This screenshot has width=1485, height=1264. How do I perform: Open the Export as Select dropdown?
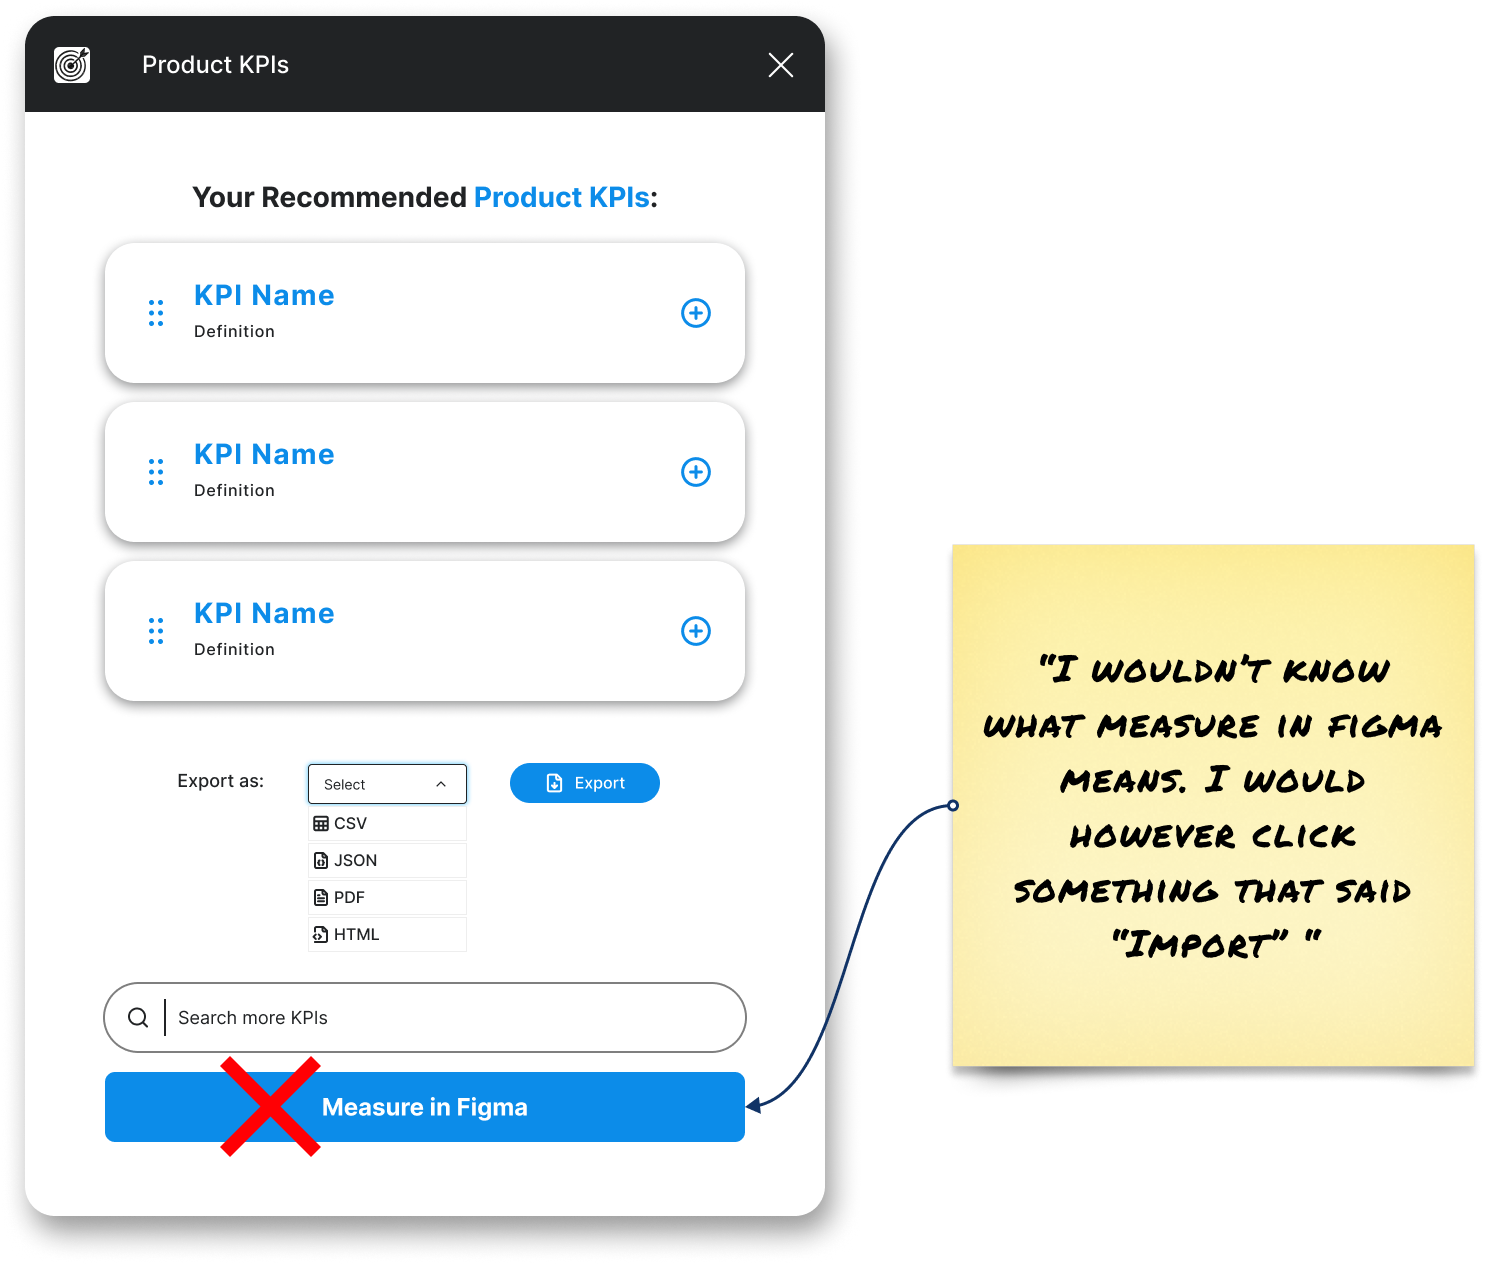coord(387,784)
